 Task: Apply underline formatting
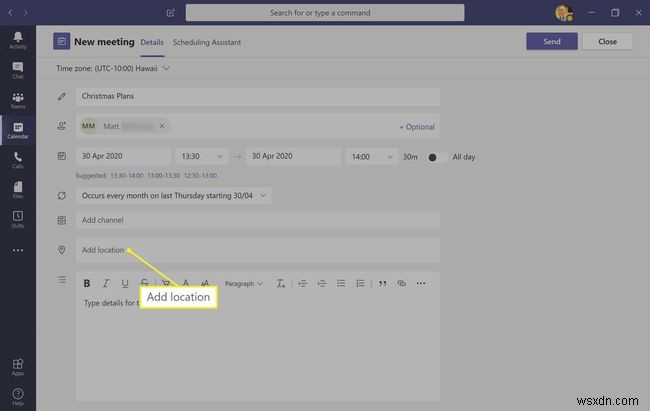[x=125, y=283]
